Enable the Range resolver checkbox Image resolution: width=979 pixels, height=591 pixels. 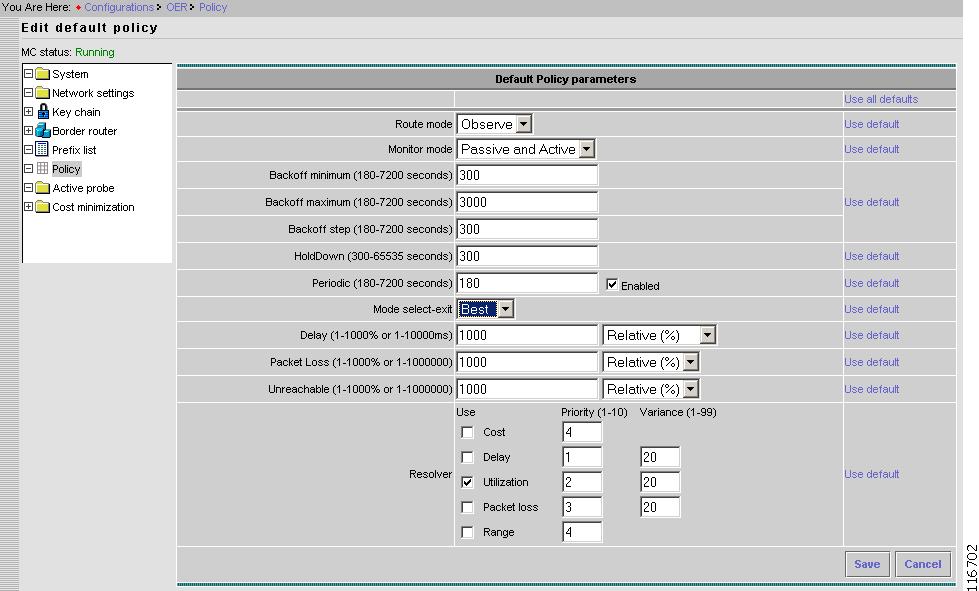click(467, 532)
